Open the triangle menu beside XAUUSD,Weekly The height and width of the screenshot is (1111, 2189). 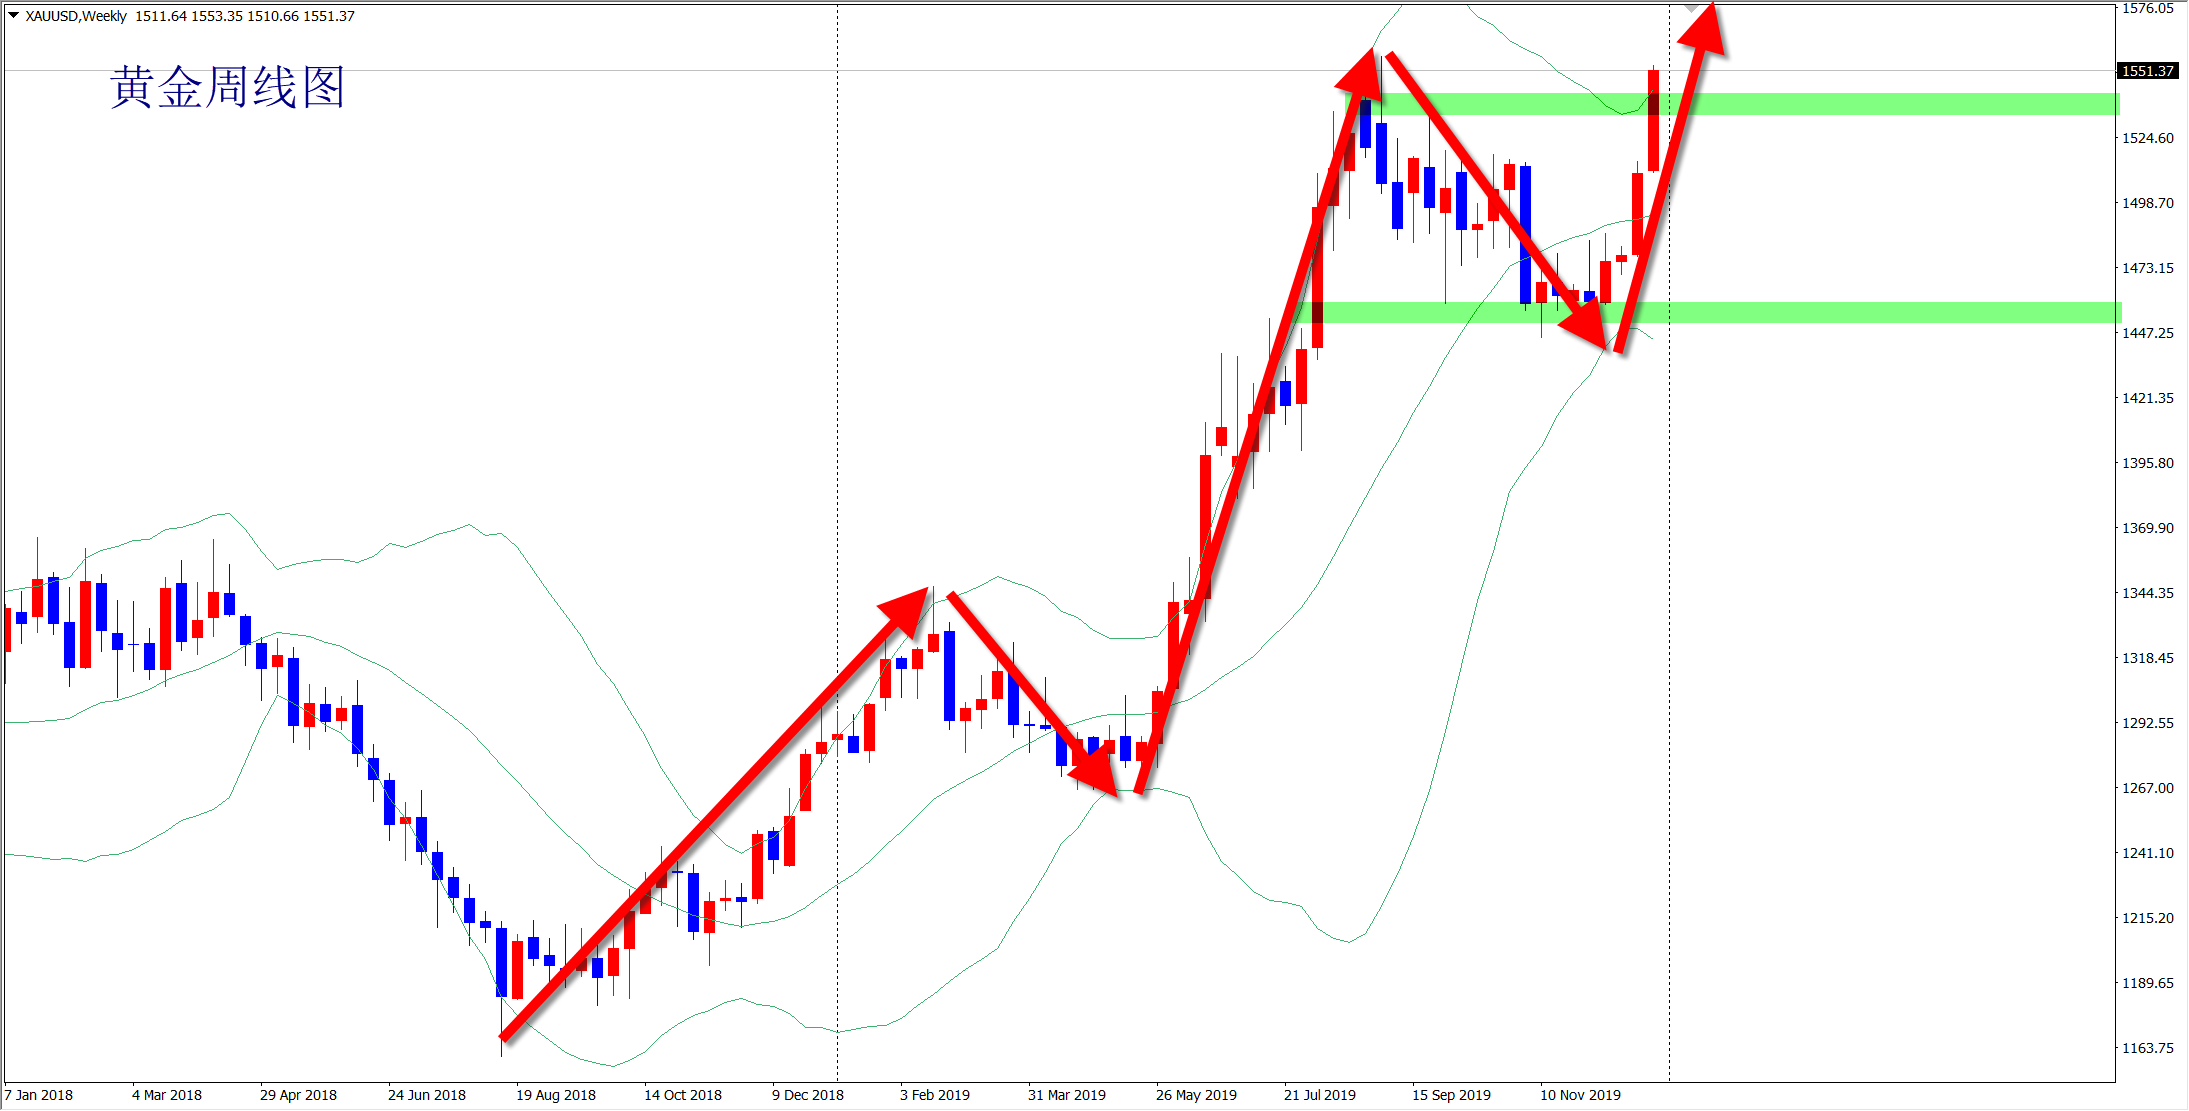coord(14,16)
